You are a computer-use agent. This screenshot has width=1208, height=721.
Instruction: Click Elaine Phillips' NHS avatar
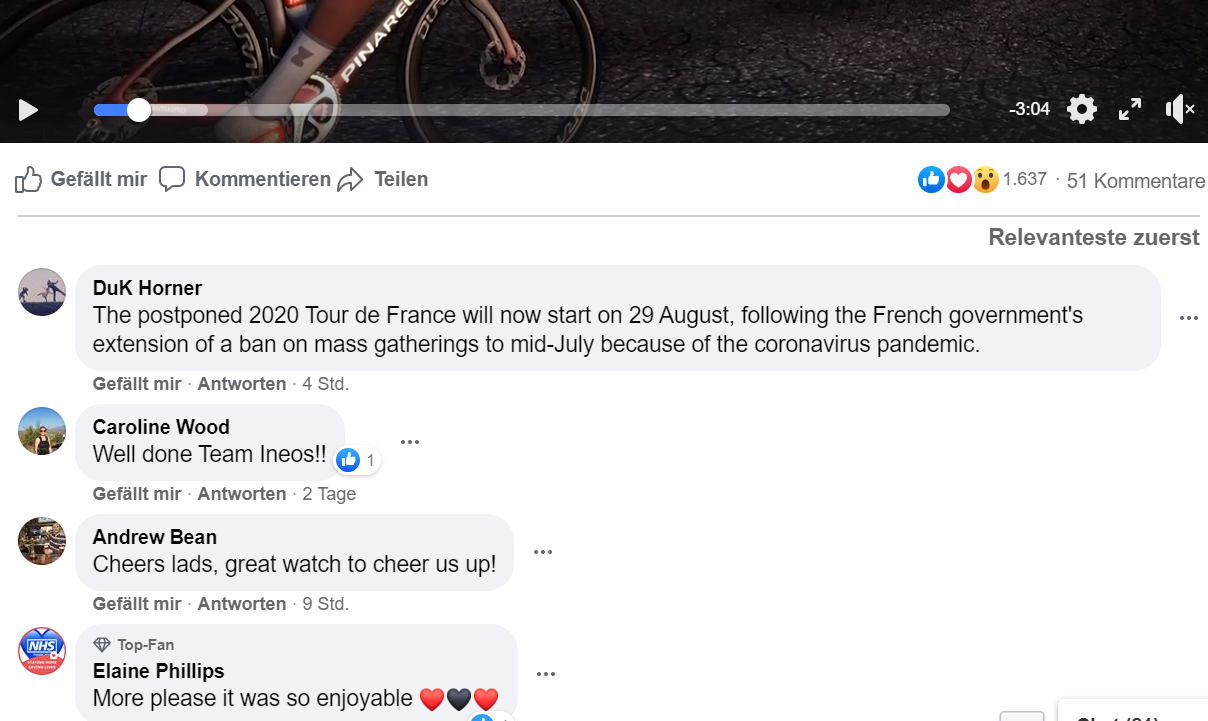pos(42,651)
